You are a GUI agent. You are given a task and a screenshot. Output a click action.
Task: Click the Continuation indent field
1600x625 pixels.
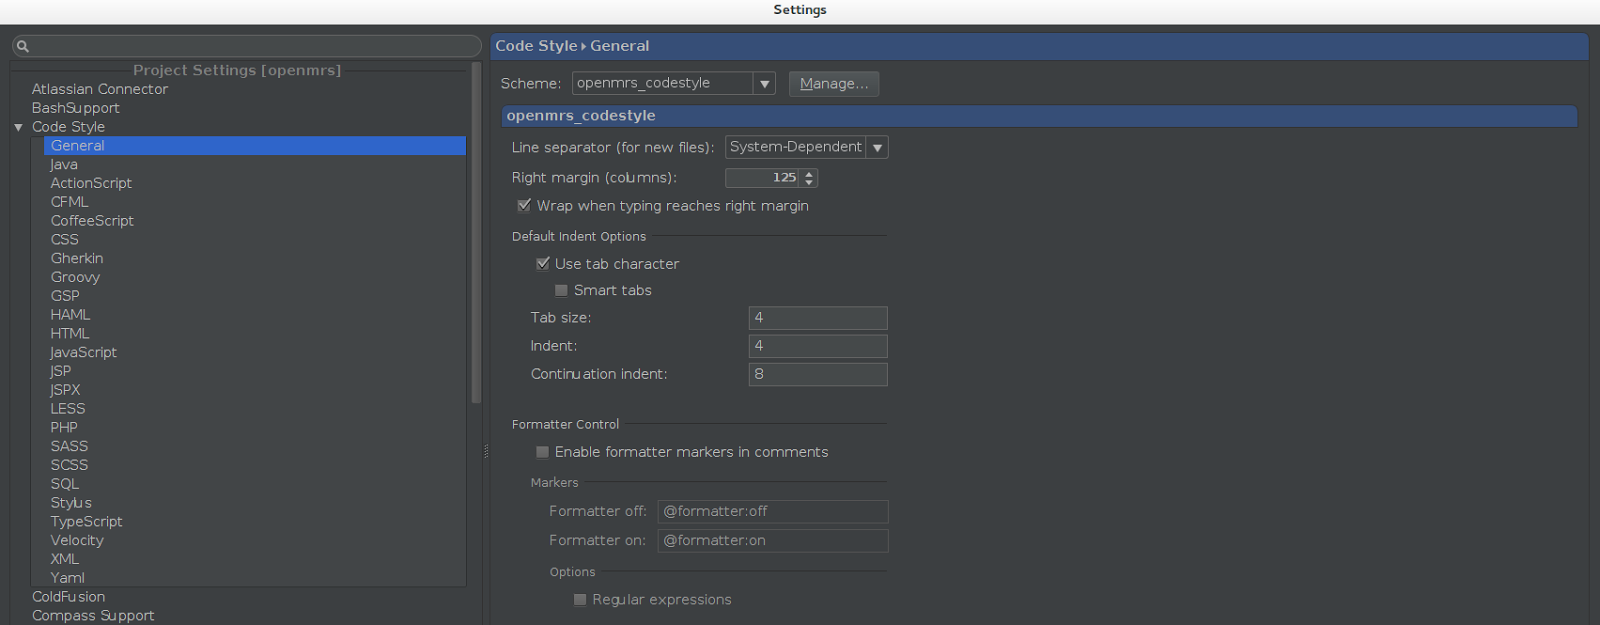click(x=817, y=374)
